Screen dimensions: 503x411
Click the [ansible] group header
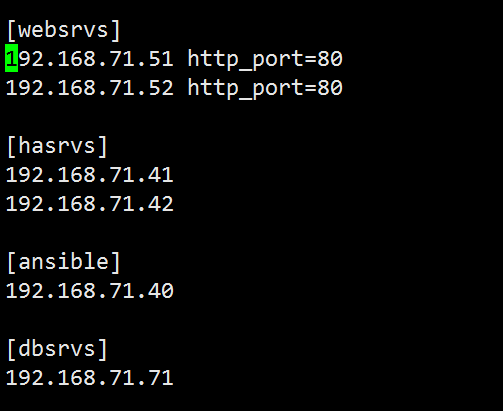[x=63, y=262]
